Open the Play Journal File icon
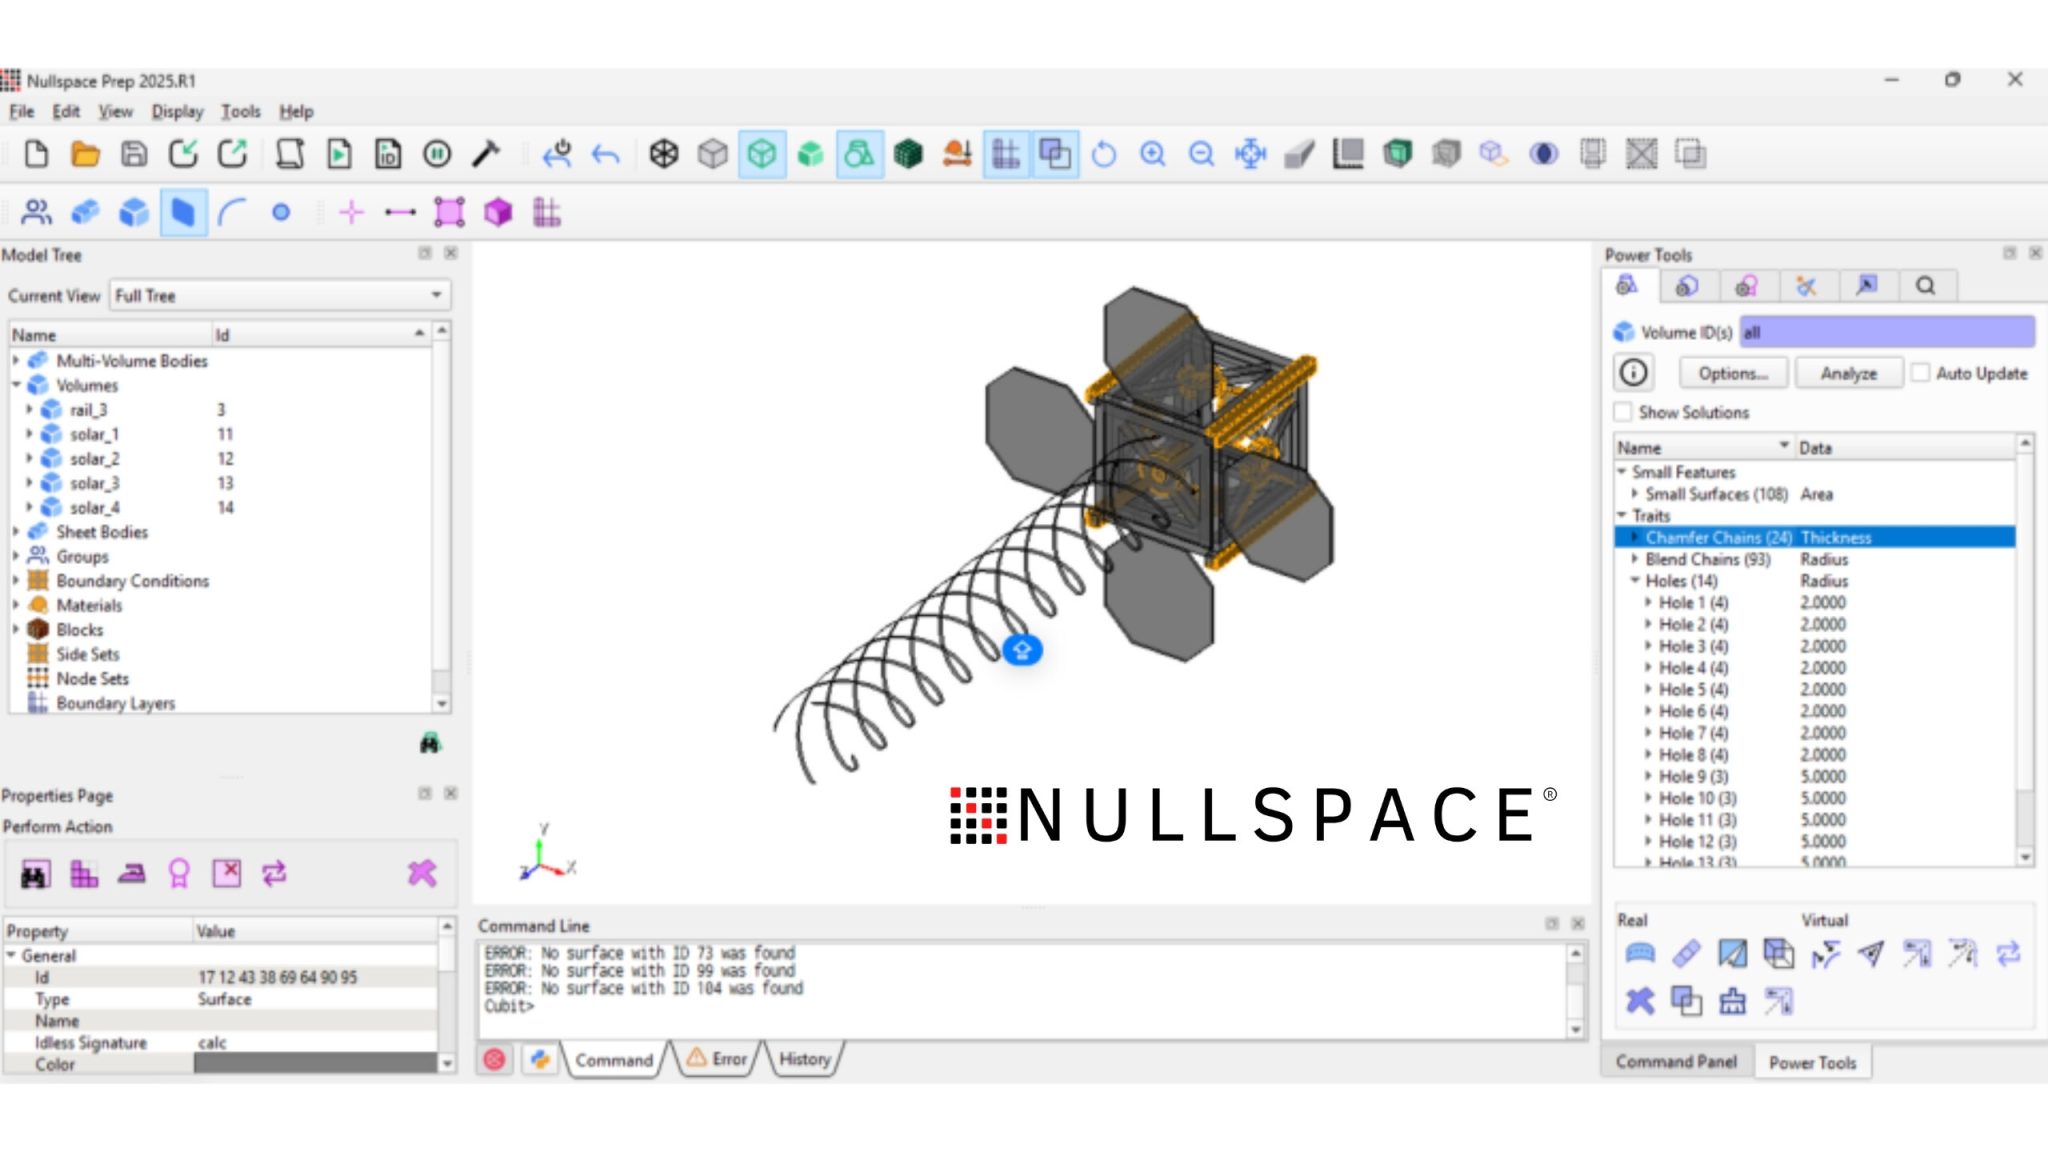The height and width of the screenshot is (1152, 2048). click(x=340, y=153)
